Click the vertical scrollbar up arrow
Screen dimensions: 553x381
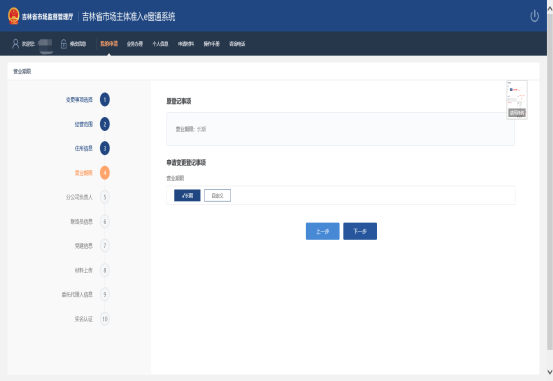[x=549, y=9]
